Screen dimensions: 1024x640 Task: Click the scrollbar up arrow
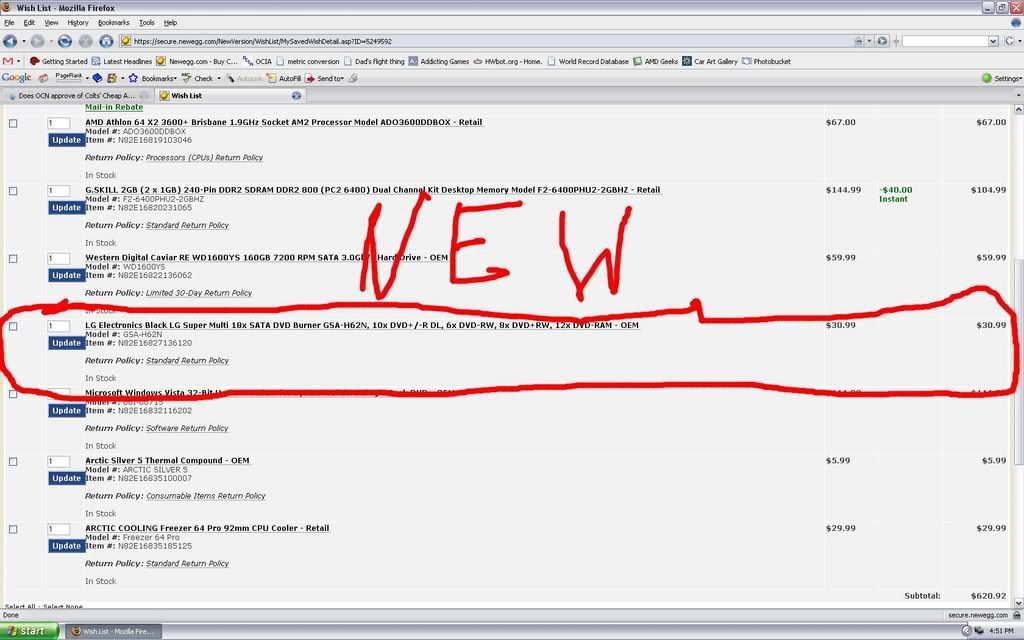(x=1018, y=110)
